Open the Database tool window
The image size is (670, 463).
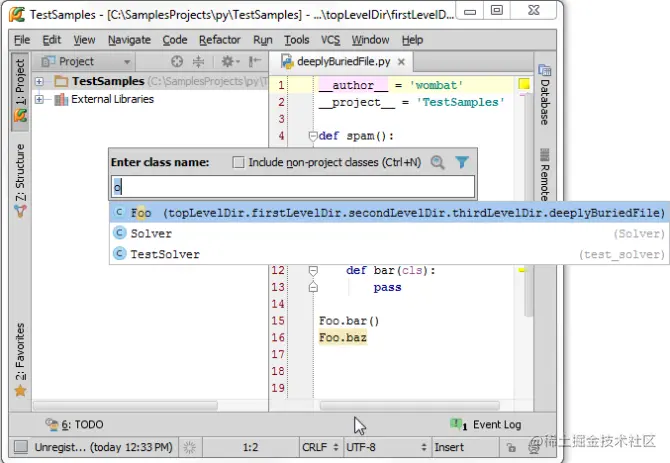(x=544, y=95)
